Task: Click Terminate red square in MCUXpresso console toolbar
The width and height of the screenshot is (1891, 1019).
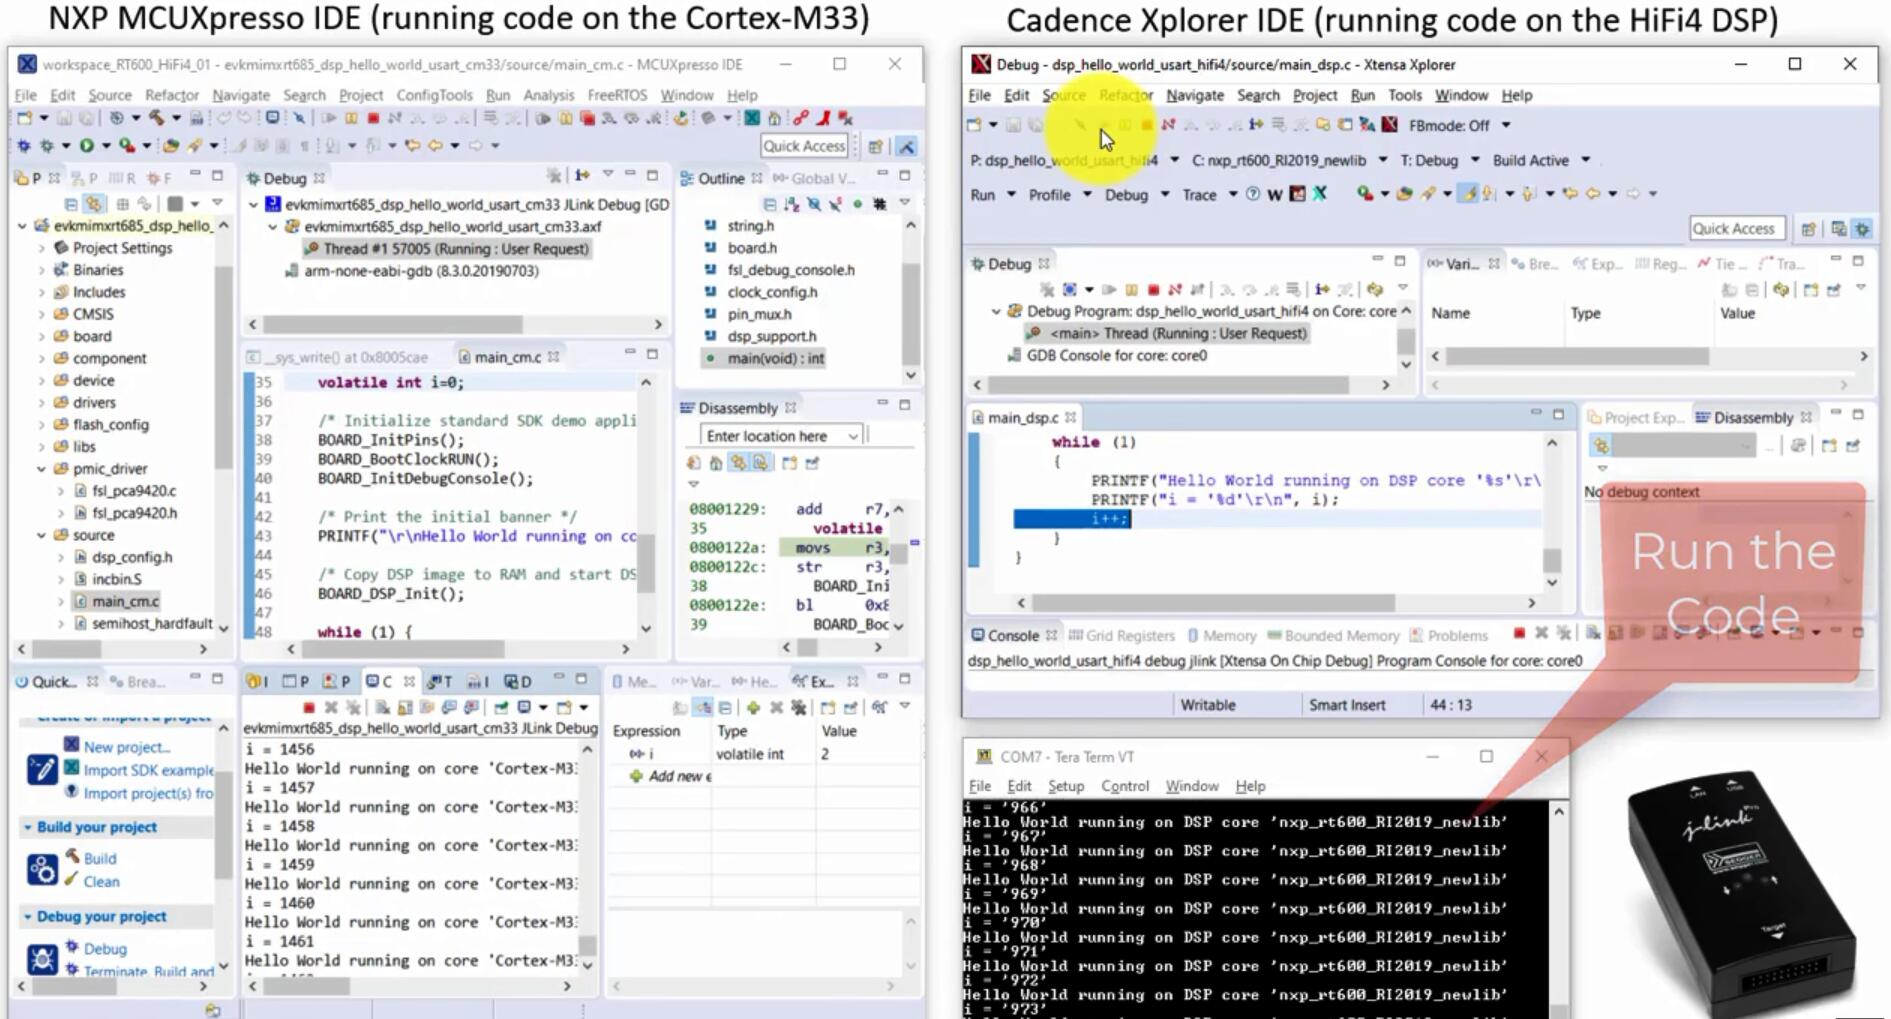Action: pos(309,707)
